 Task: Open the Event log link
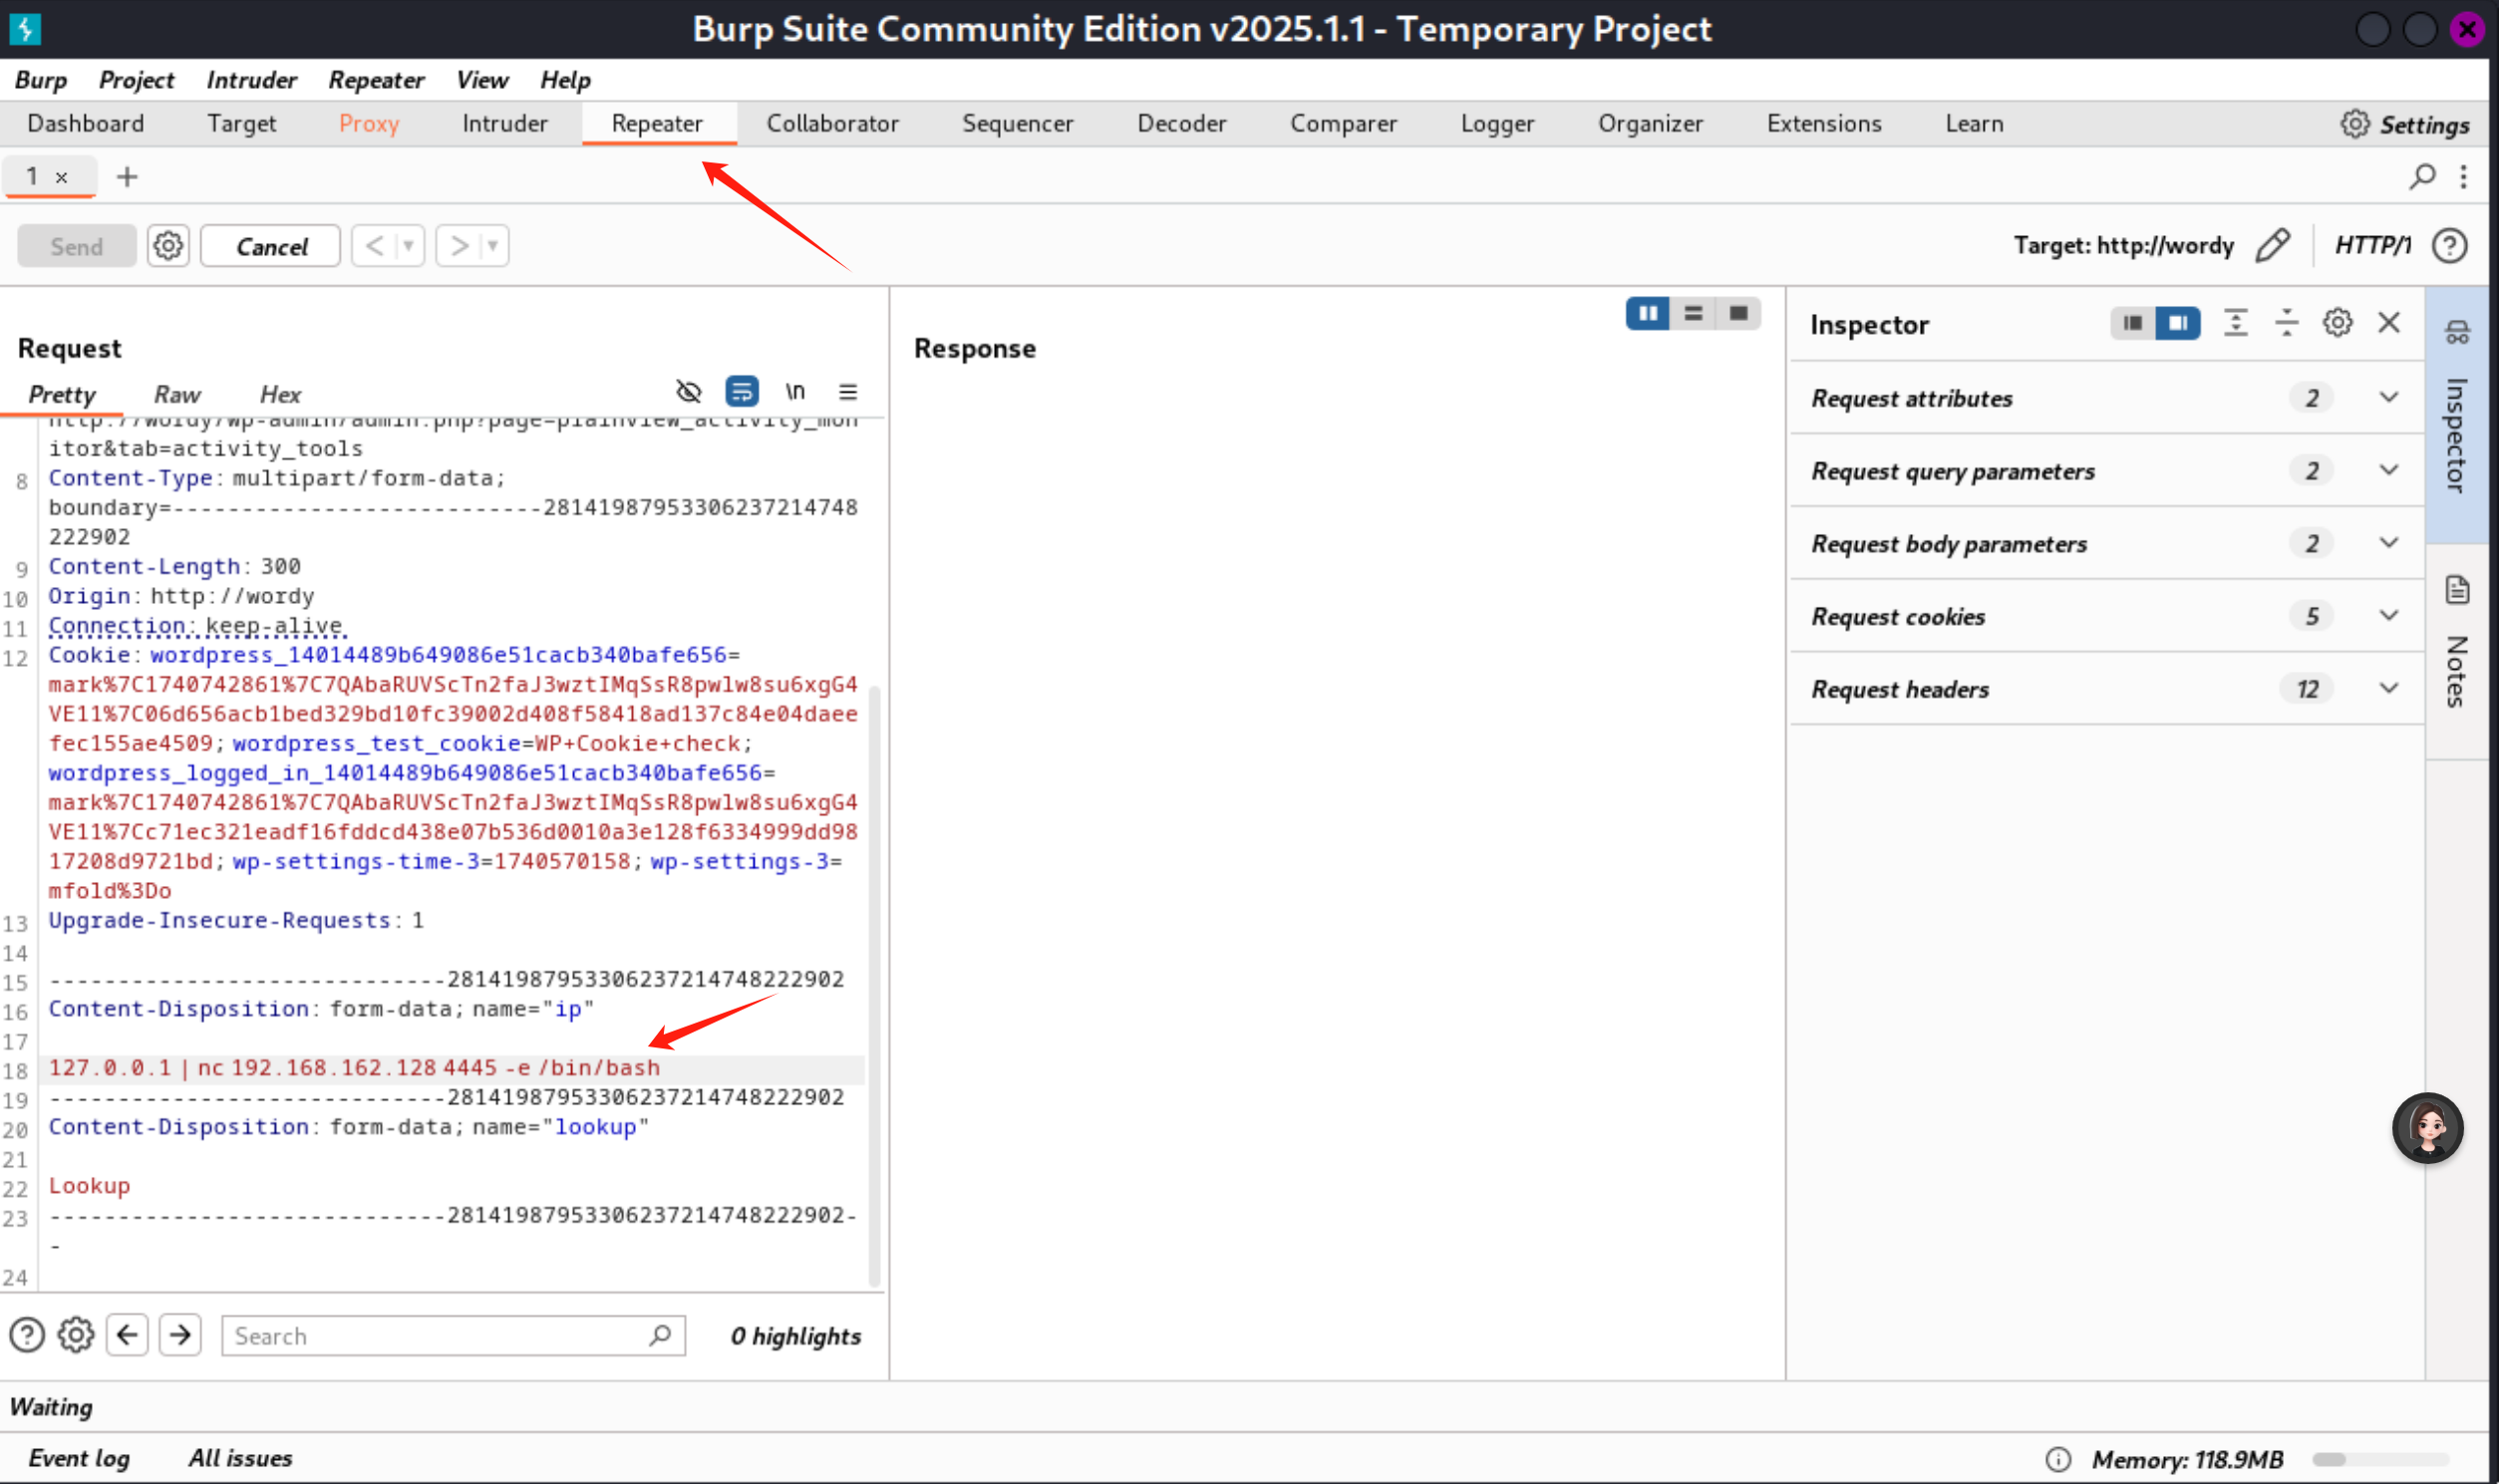point(79,1459)
